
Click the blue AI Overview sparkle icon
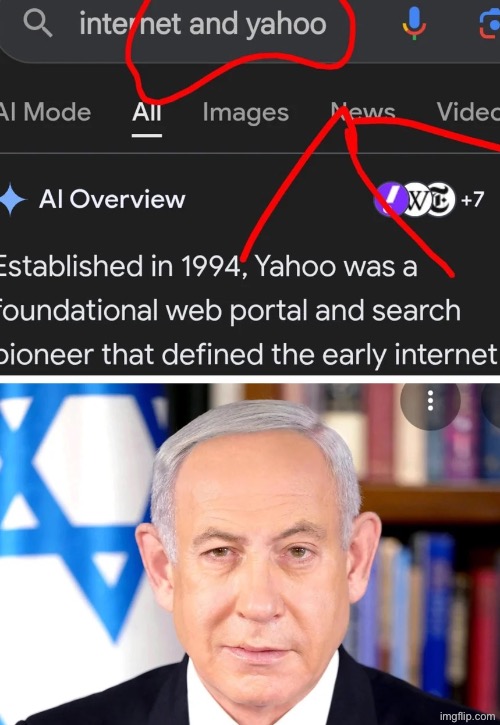(12, 200)
